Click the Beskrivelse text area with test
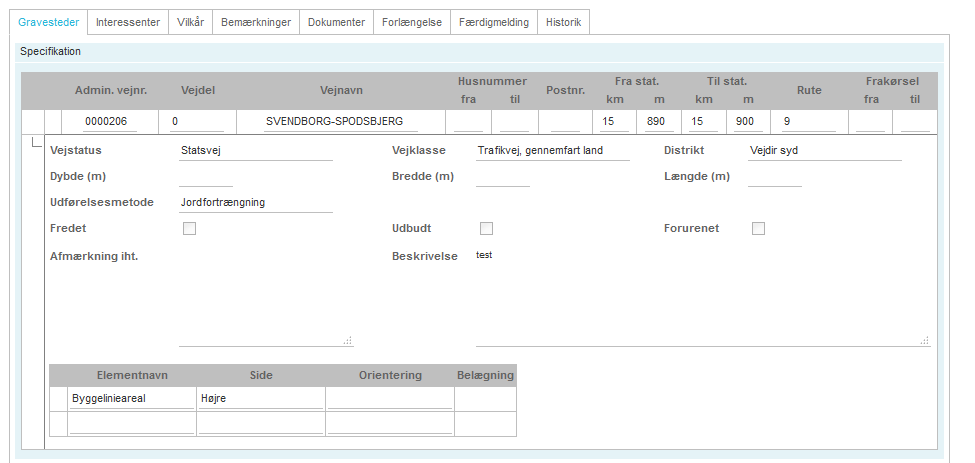Image resolution: width=975 pixels, height=463 pixels. point(700,295)
